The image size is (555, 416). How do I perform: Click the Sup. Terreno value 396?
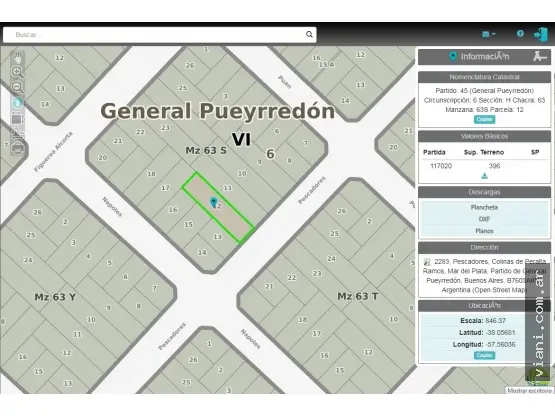[x=494, y=166]
